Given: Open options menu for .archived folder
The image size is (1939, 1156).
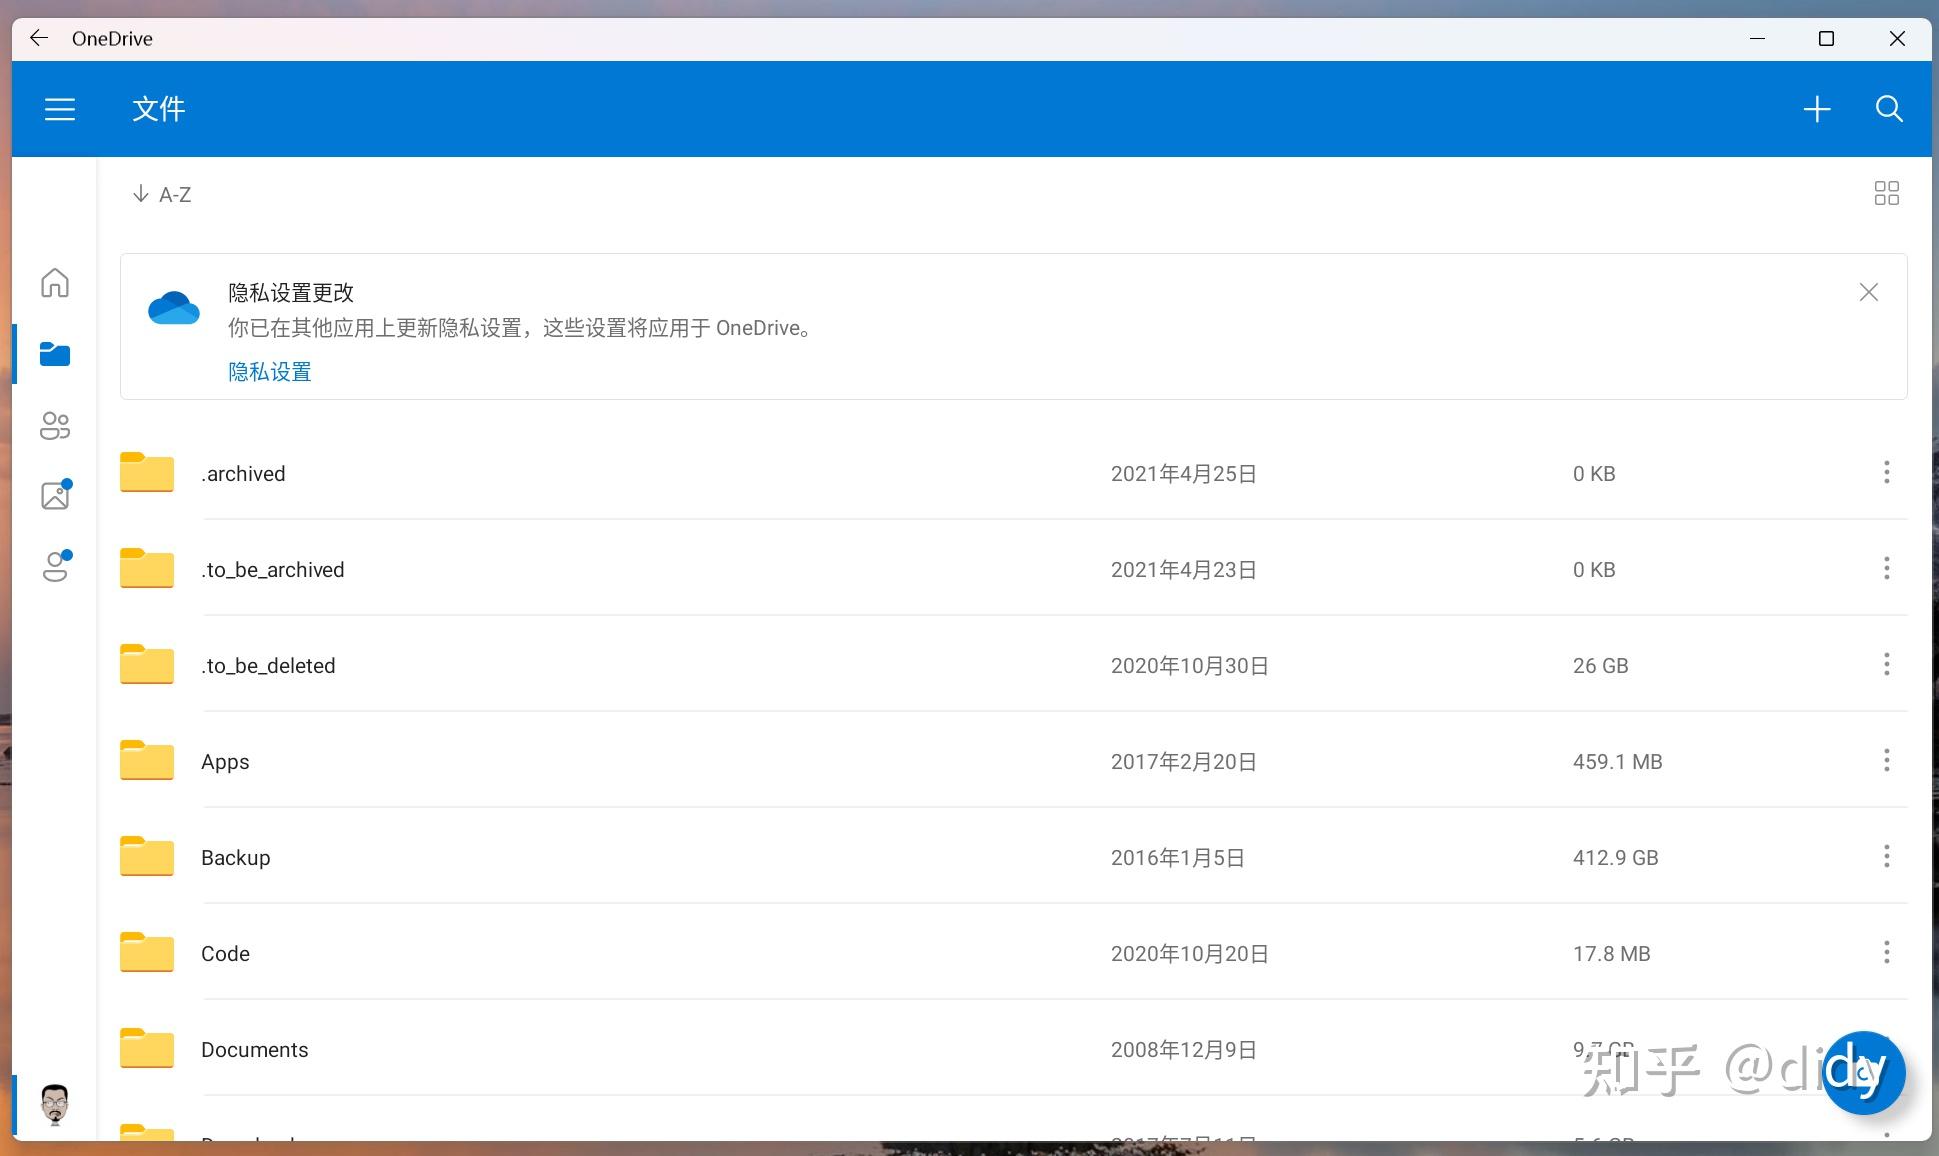Looking at the screenshot, I should (x=1887, y=473).
